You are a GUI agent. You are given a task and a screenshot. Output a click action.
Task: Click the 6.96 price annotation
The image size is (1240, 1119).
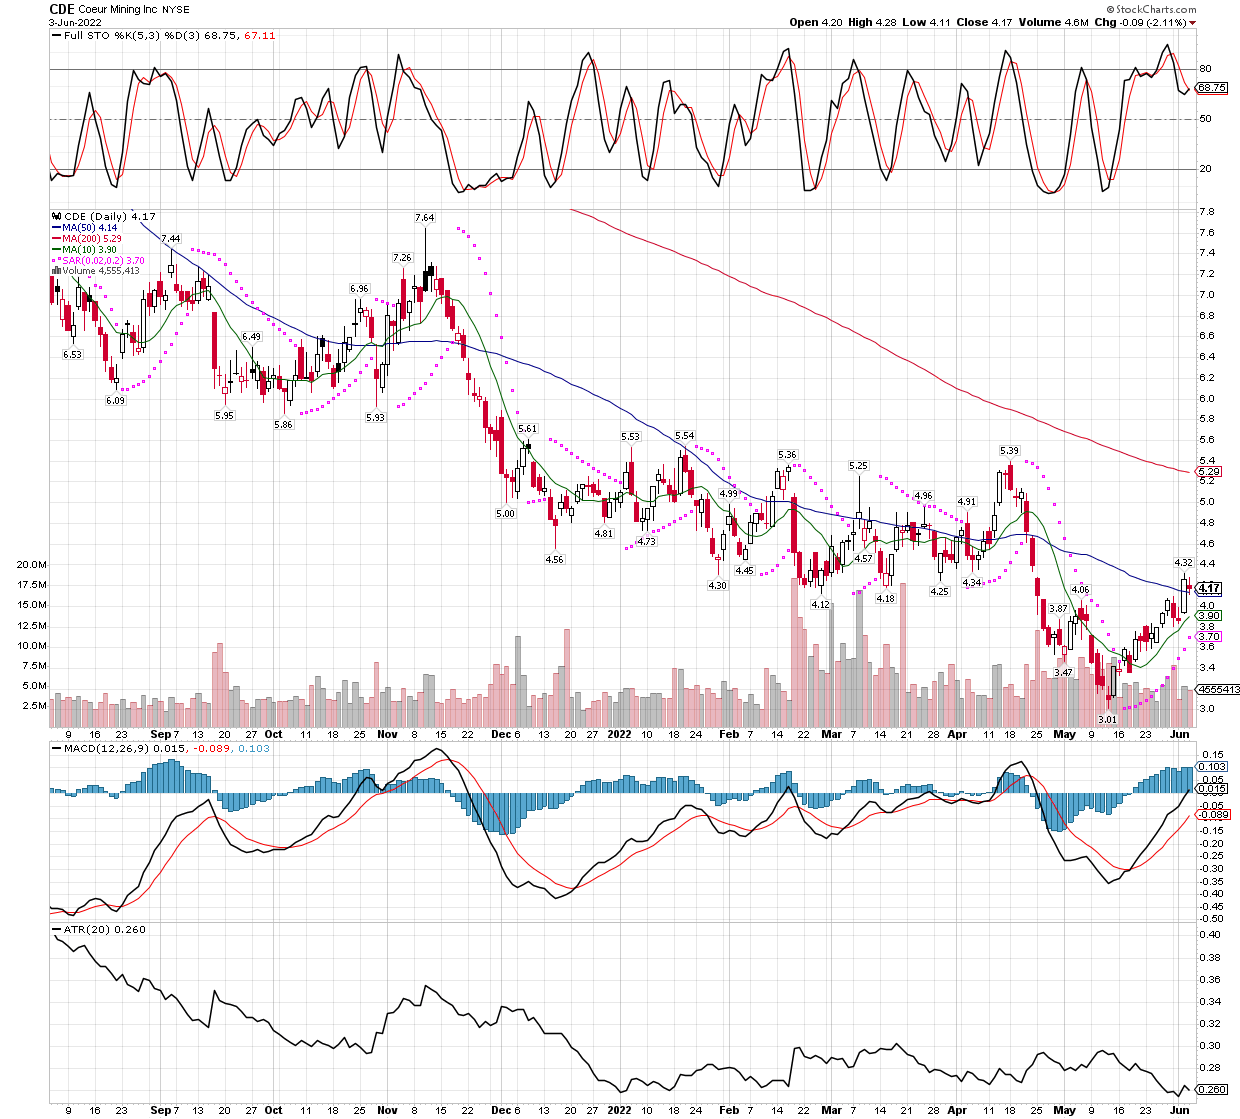click(x=359, y=288)
